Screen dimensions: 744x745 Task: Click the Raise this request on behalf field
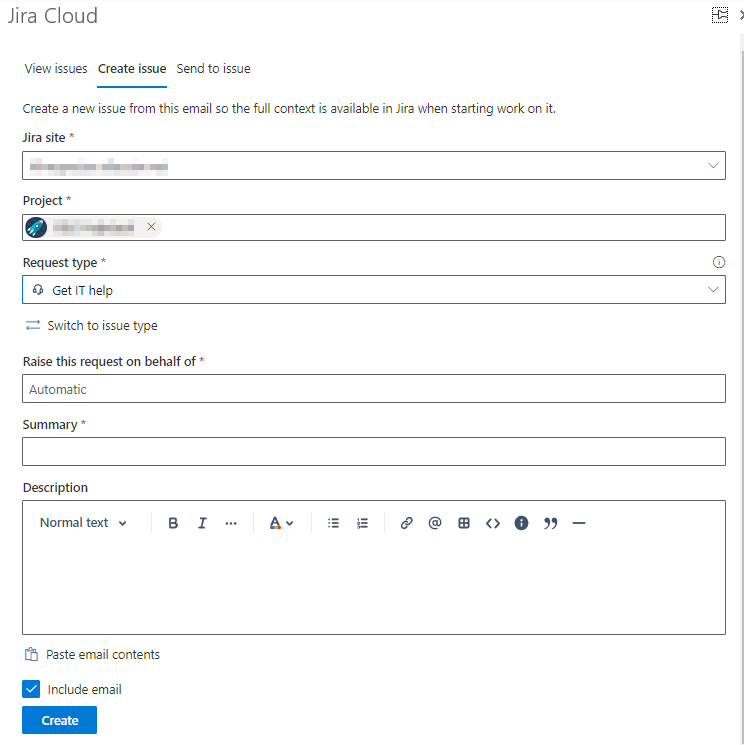click(373, 389)
